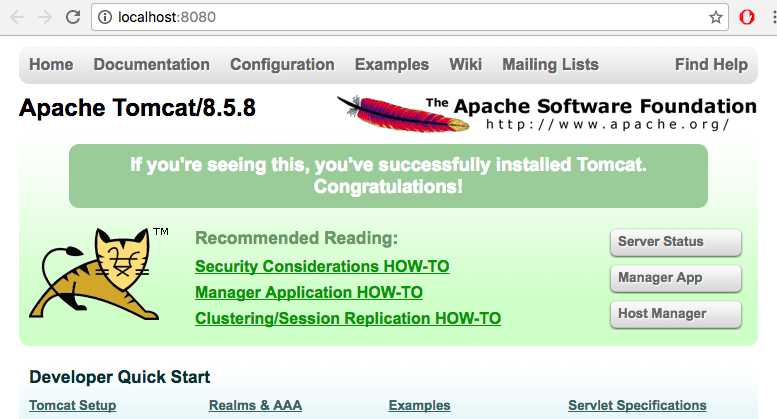The height and width of the screenshot is (419, 777).
Task: Open Clustering/Session Replication HOW-TO link
Action: click(x=348, y=318)
